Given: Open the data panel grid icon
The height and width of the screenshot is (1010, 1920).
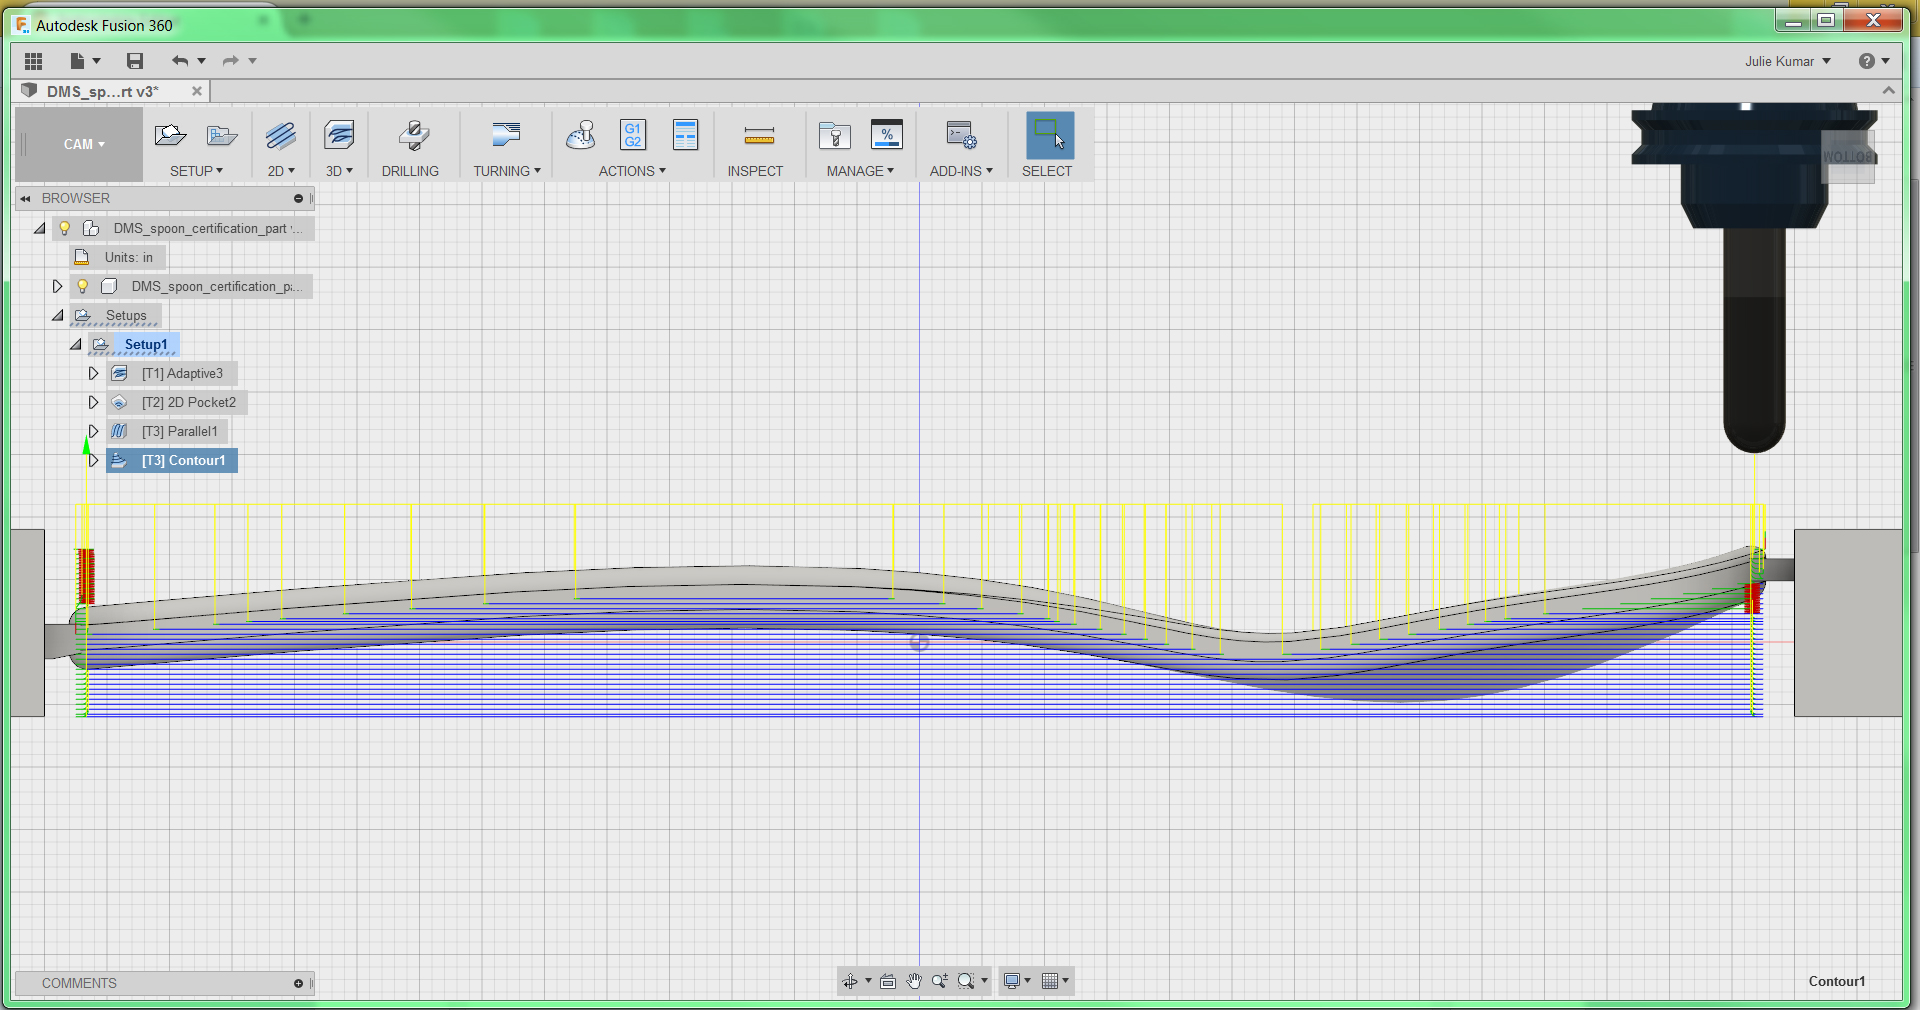Looking at the screenshot, I should coord(33,61).
